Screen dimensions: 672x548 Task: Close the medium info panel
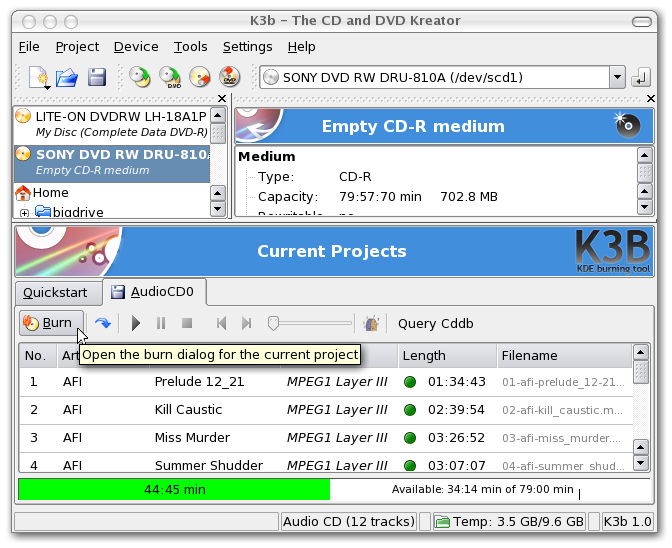point(651,99)
